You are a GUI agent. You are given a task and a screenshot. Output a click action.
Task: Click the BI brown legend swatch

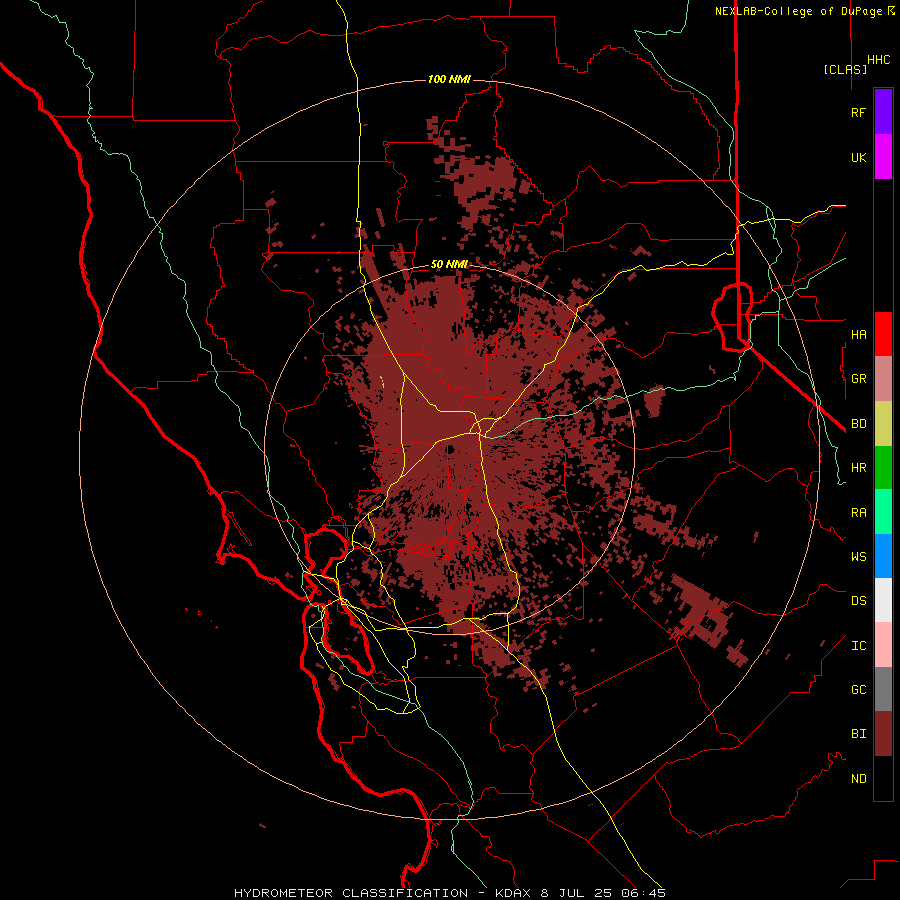click(883, 734)
